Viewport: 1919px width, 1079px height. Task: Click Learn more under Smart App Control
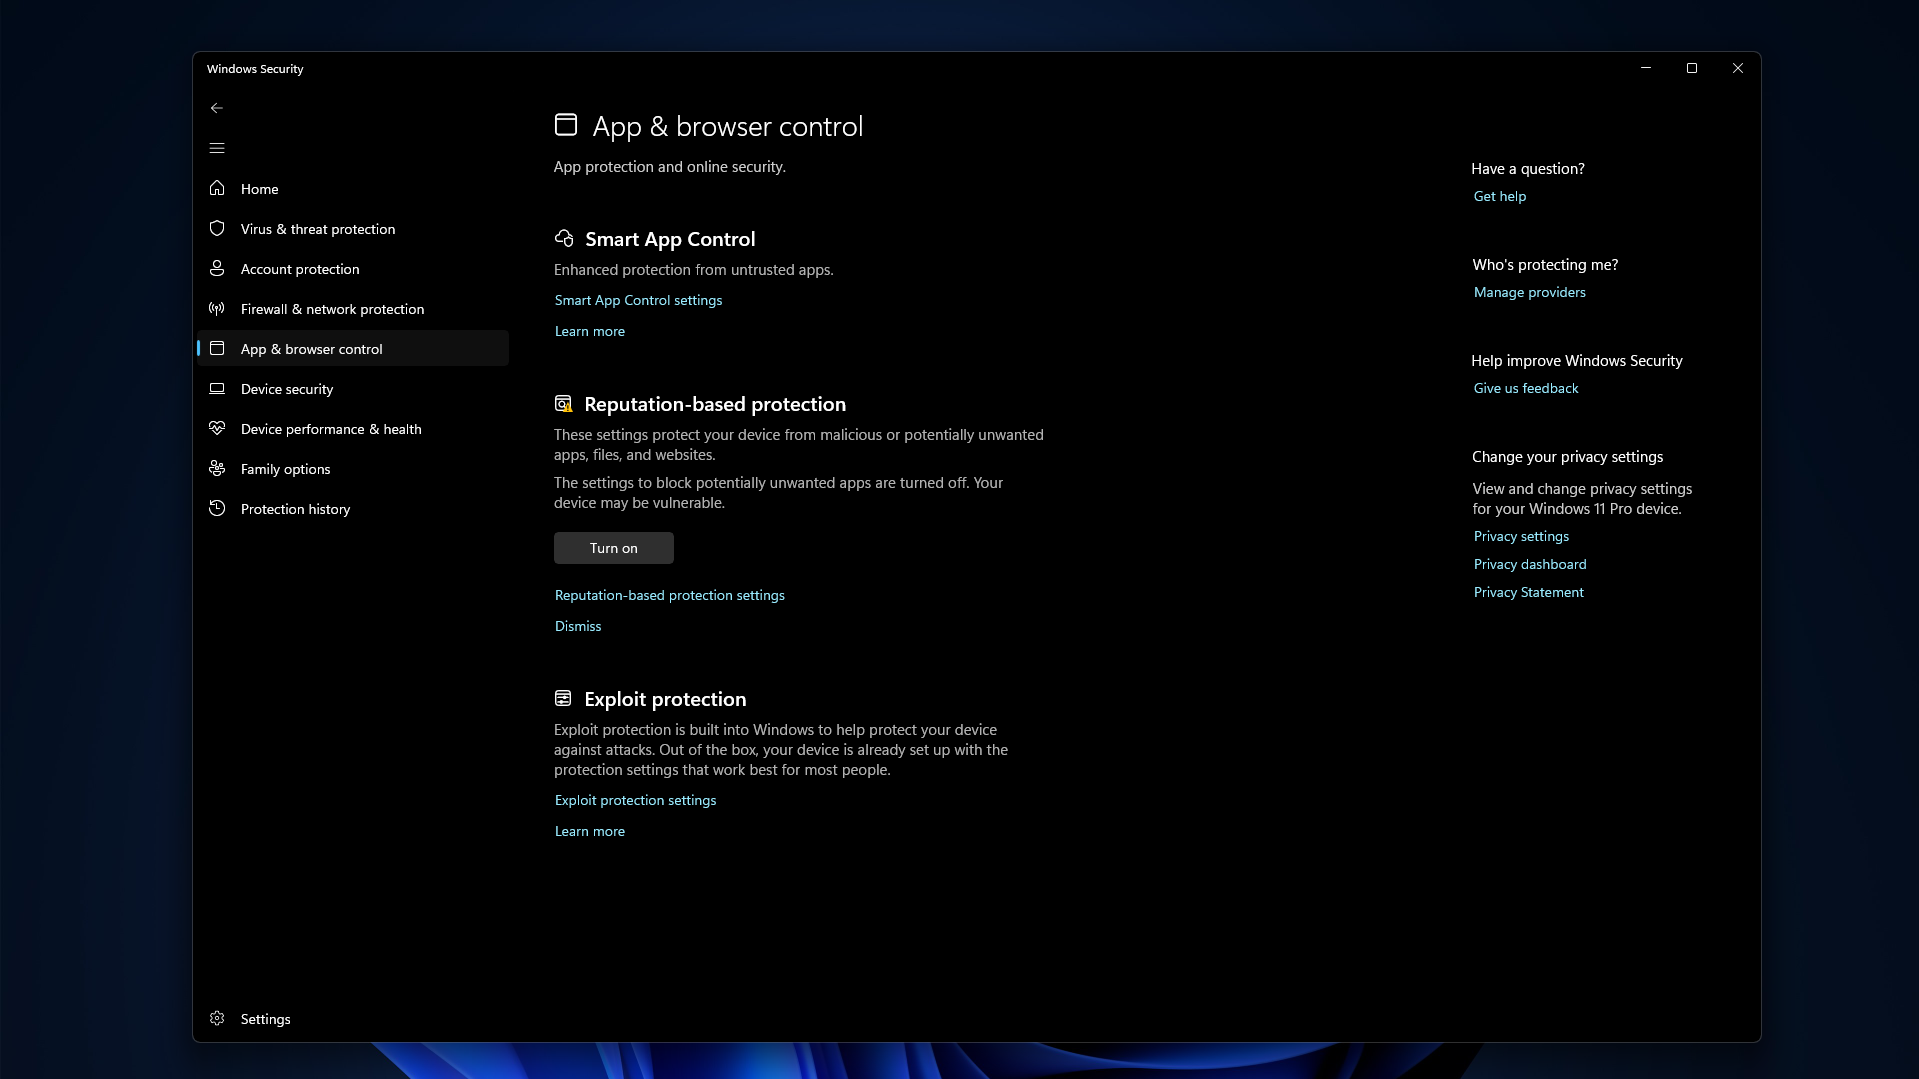coord(590,331)
